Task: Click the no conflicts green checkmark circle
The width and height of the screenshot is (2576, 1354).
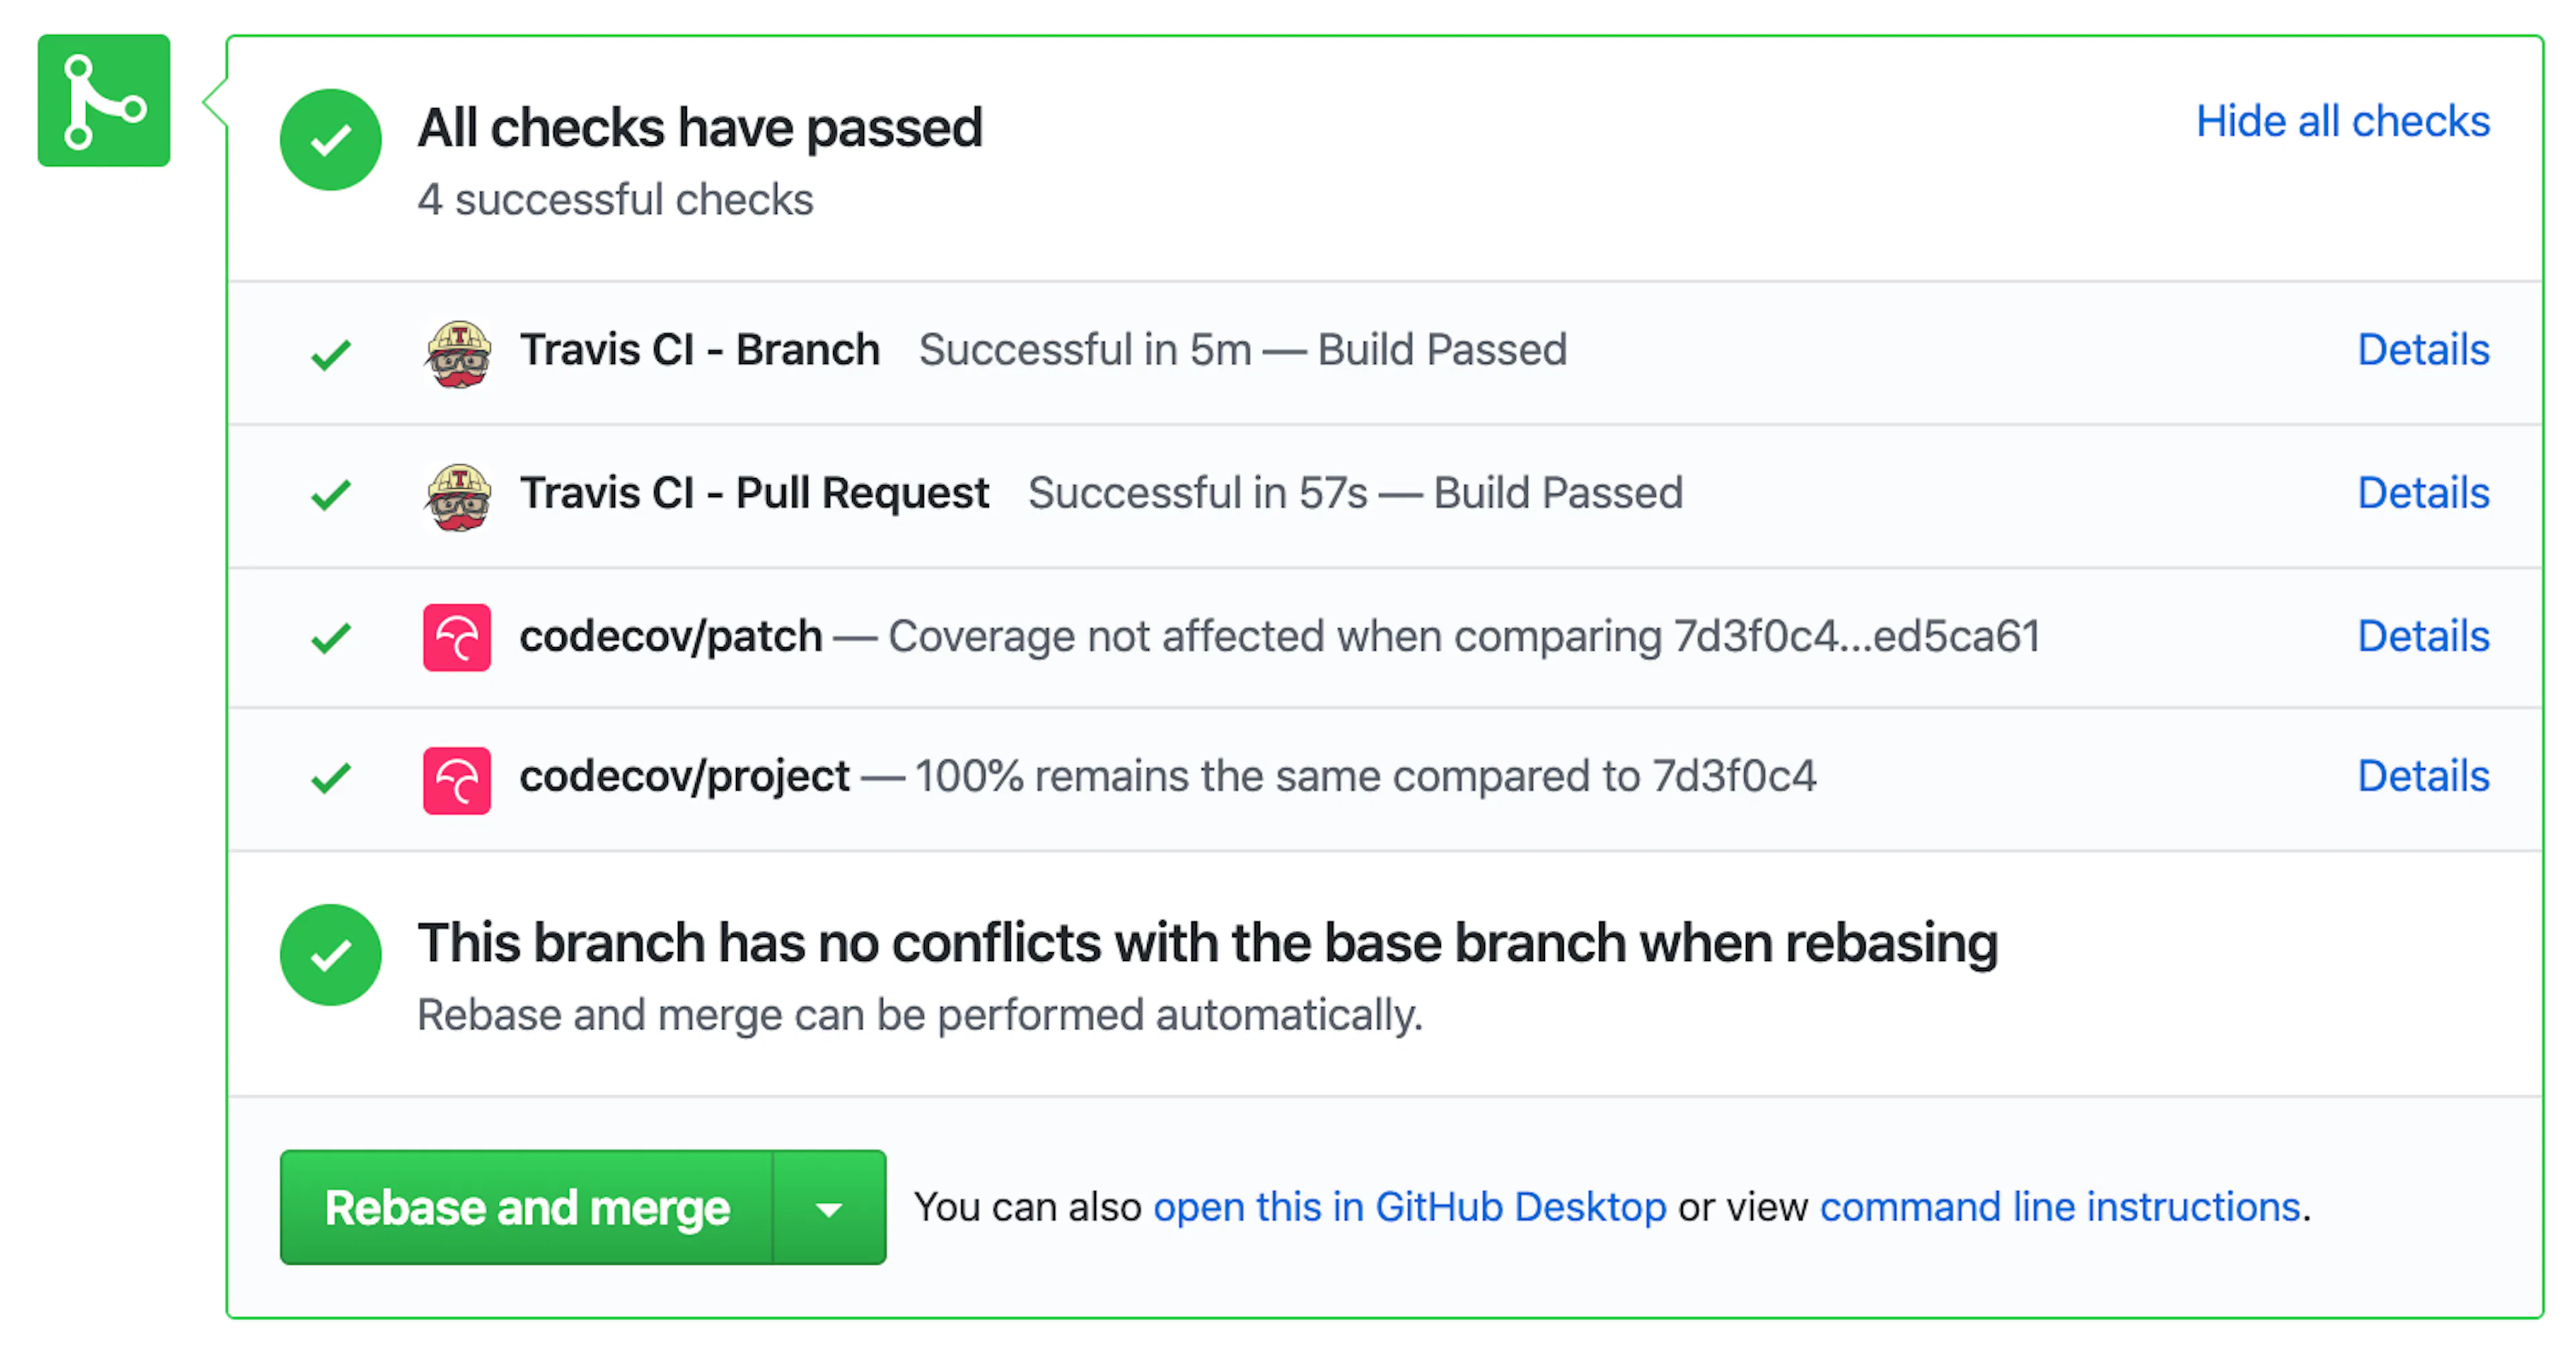Action: tap(331, 955)
